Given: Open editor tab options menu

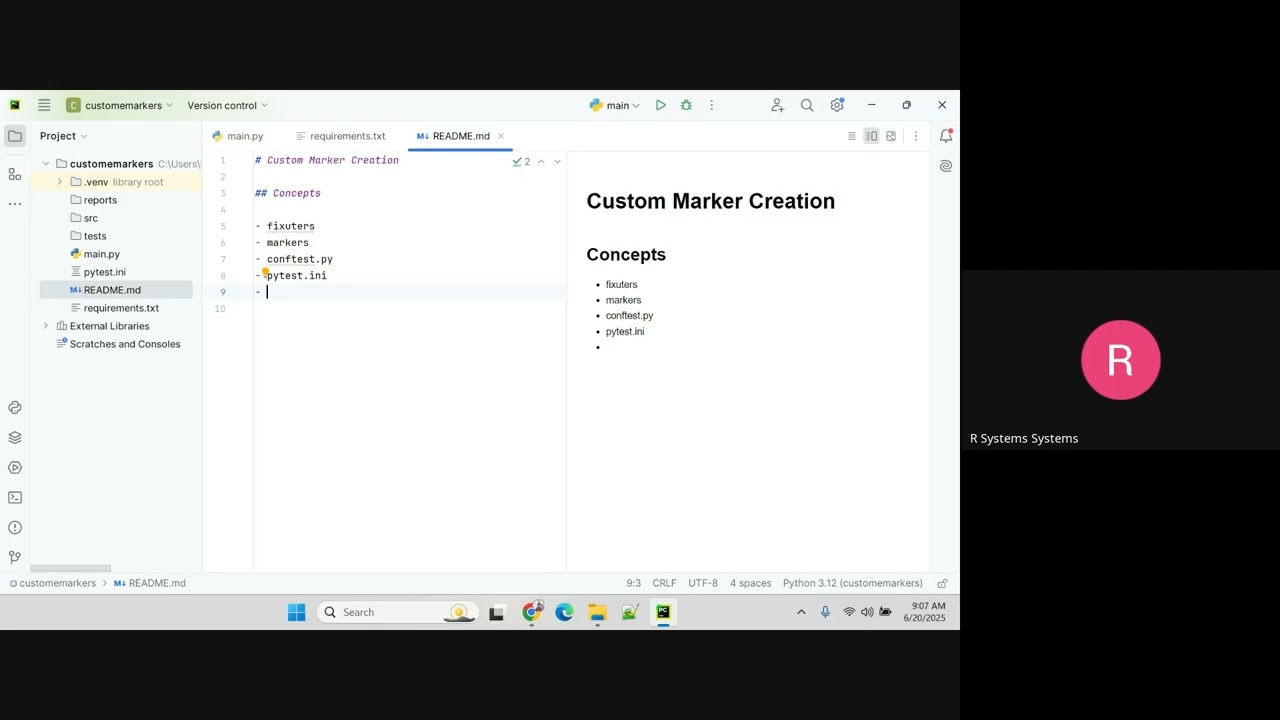Looking at the screenshot, I should click(916, 136).
